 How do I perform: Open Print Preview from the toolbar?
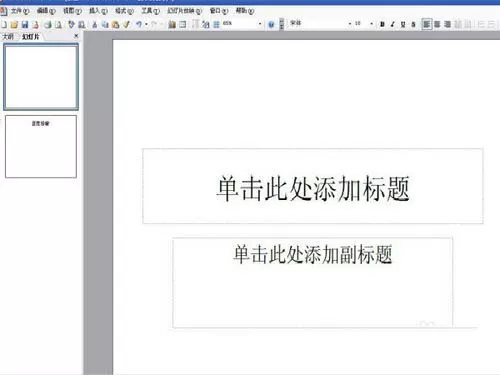click(58, 24)
